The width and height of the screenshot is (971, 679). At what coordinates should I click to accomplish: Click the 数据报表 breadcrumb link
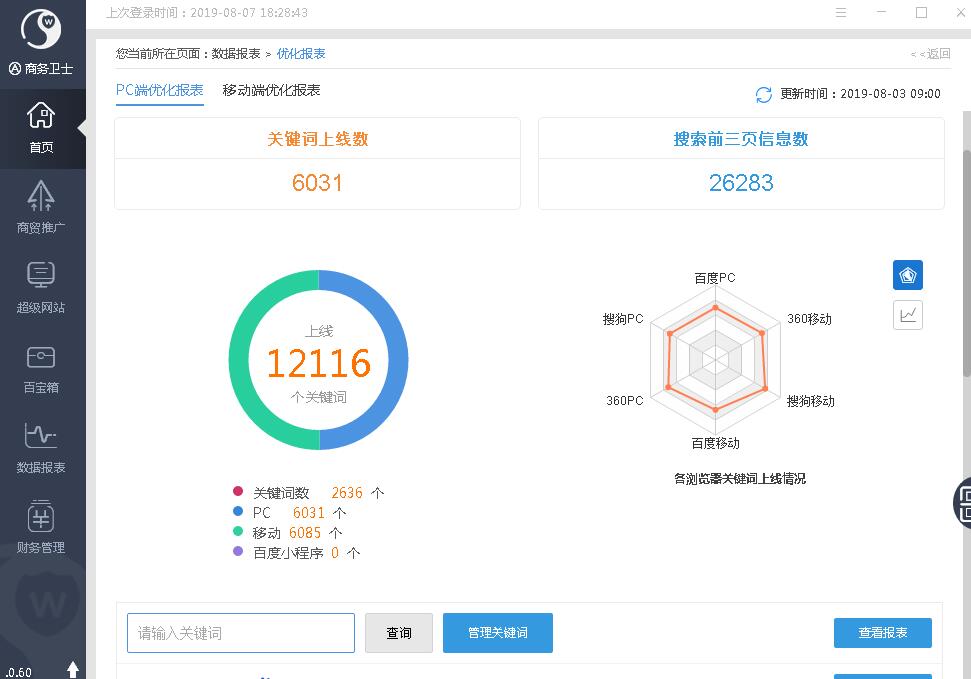tap(236, 54)
